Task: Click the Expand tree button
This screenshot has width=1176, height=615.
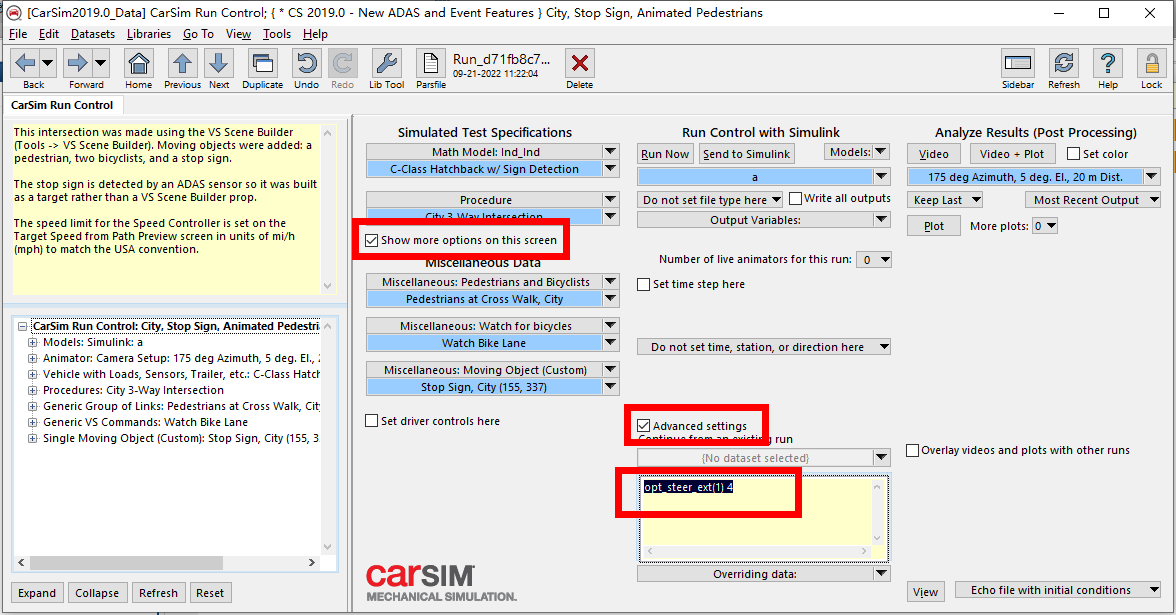Action: pos(37,592)
